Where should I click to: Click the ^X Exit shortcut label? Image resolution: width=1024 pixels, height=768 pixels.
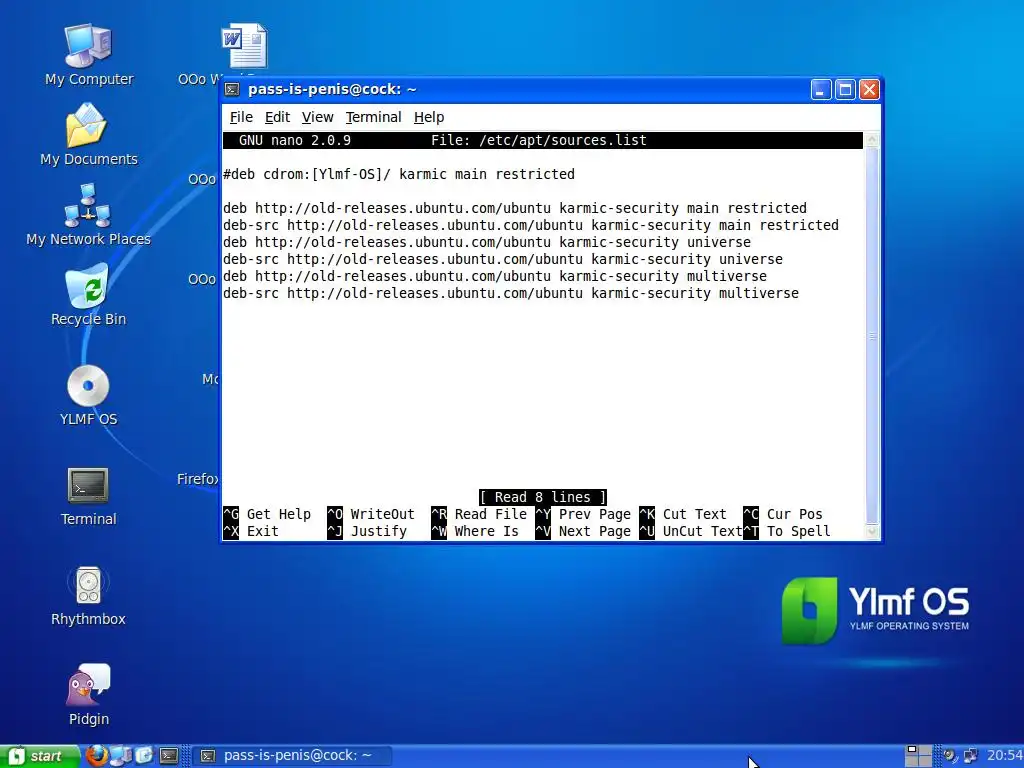tap(251, 532)
